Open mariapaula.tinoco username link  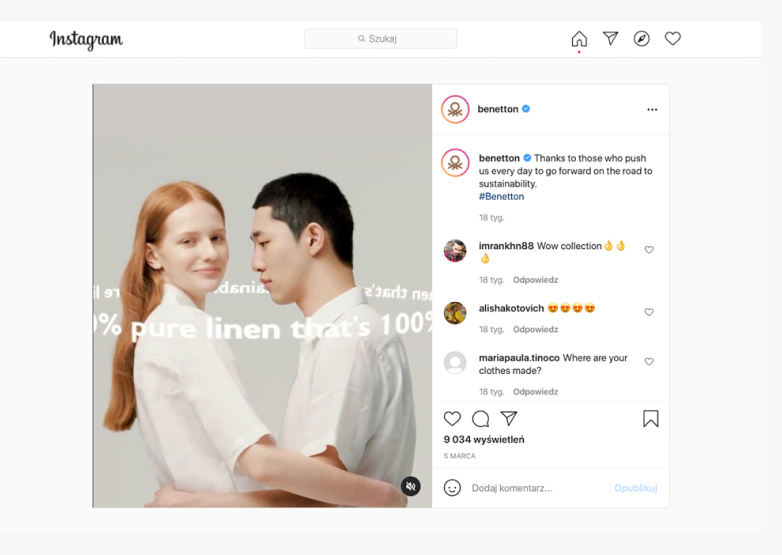point(519,358)
